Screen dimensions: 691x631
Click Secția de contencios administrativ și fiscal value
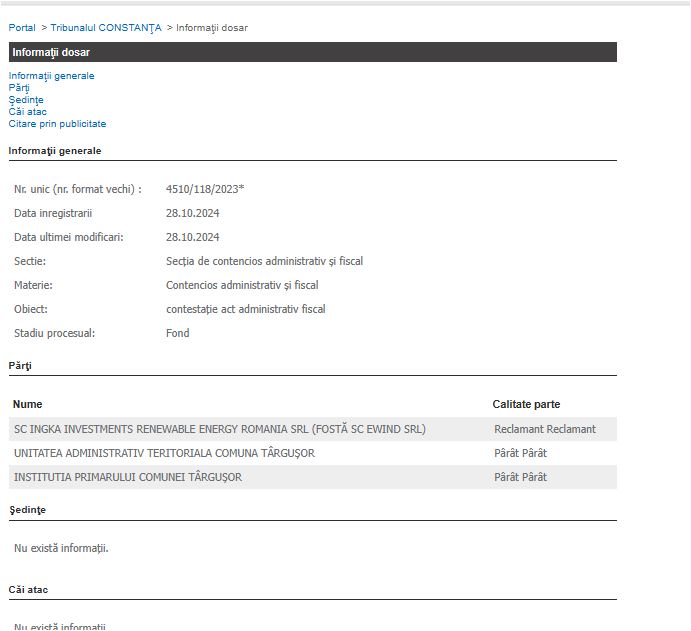pos(264,261)
